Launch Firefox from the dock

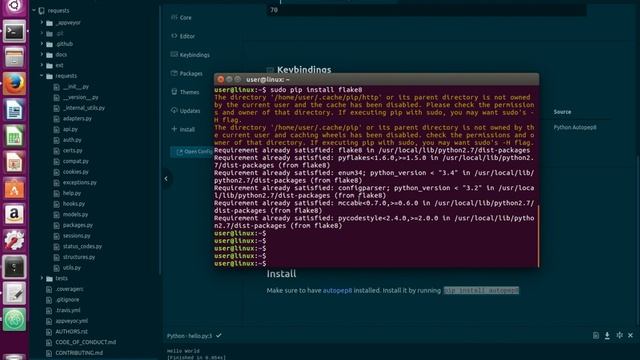coord(14,84)
